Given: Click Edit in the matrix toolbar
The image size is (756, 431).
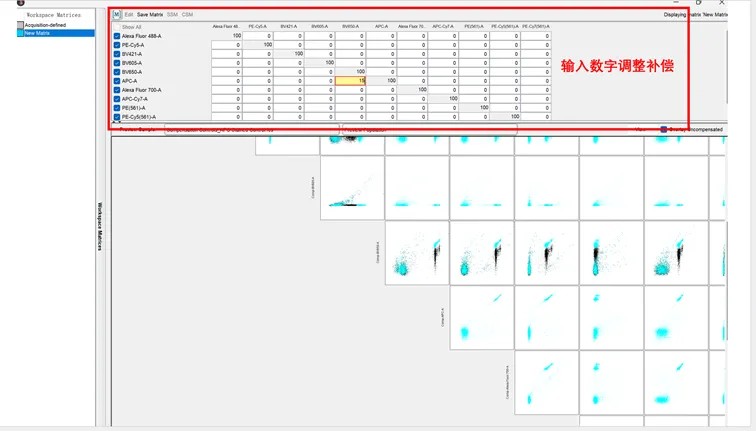Looking at the screenshot, I should point(128,15).
